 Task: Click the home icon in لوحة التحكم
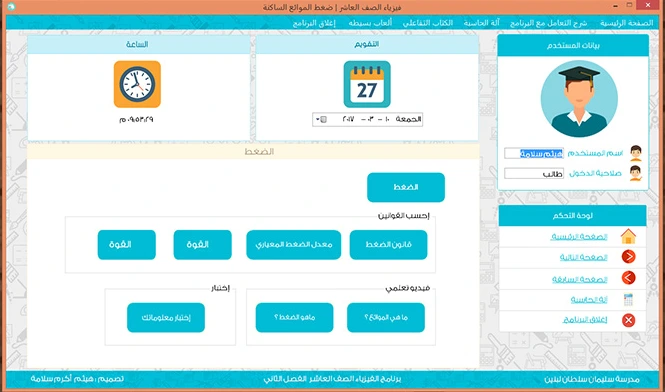628,236
